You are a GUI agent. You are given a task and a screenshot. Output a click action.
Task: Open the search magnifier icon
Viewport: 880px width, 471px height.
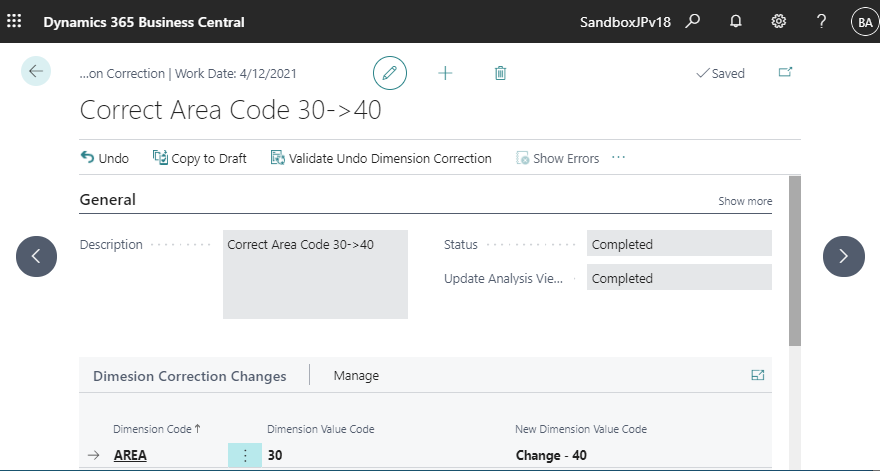point(693,22)
